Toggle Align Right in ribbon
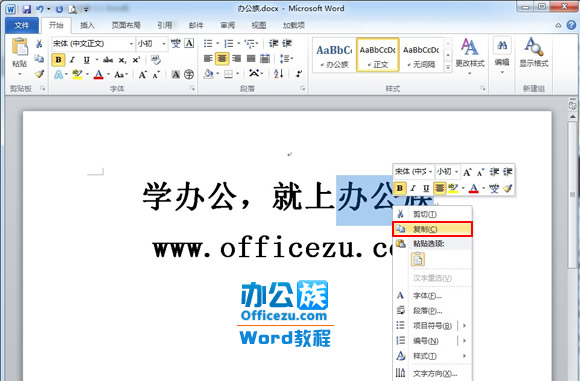 [x=236, y=59]
